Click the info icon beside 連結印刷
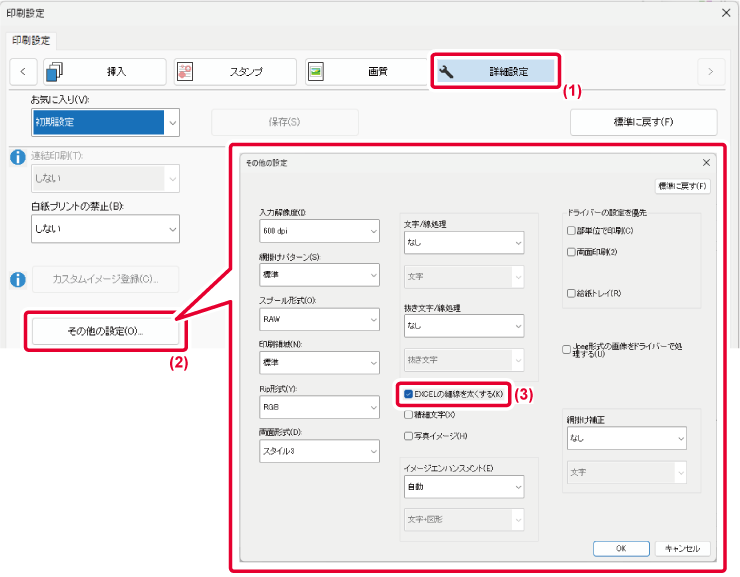740x577 pixels. coord(16,158)
